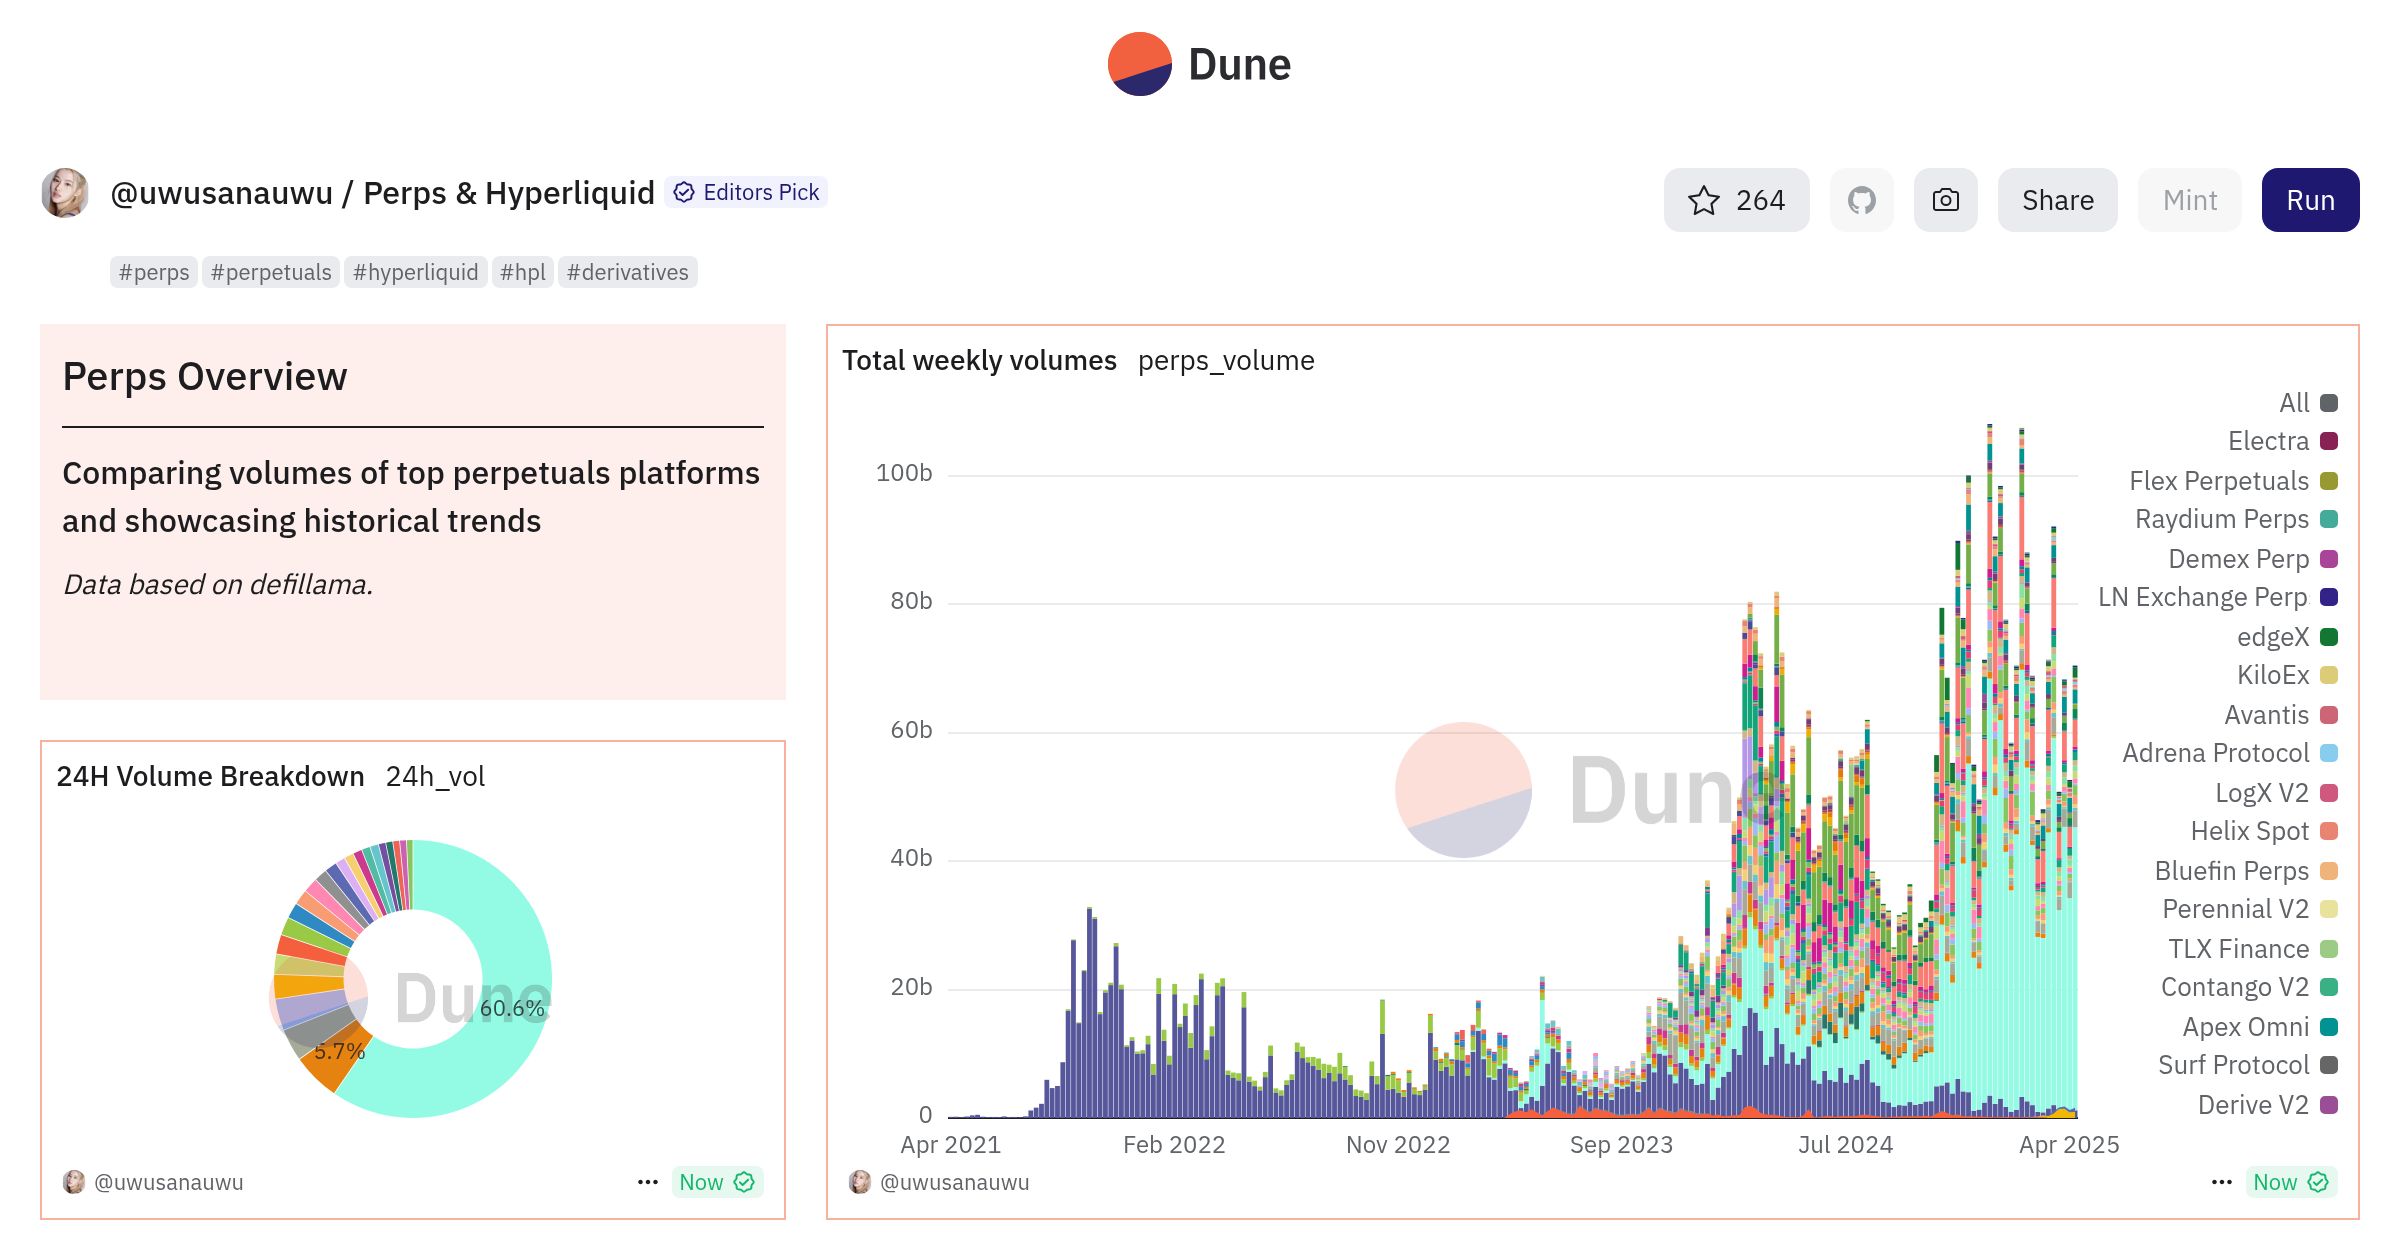2400x1260 pixels.
Task: Click the Share button
Action: point(2058,200)
